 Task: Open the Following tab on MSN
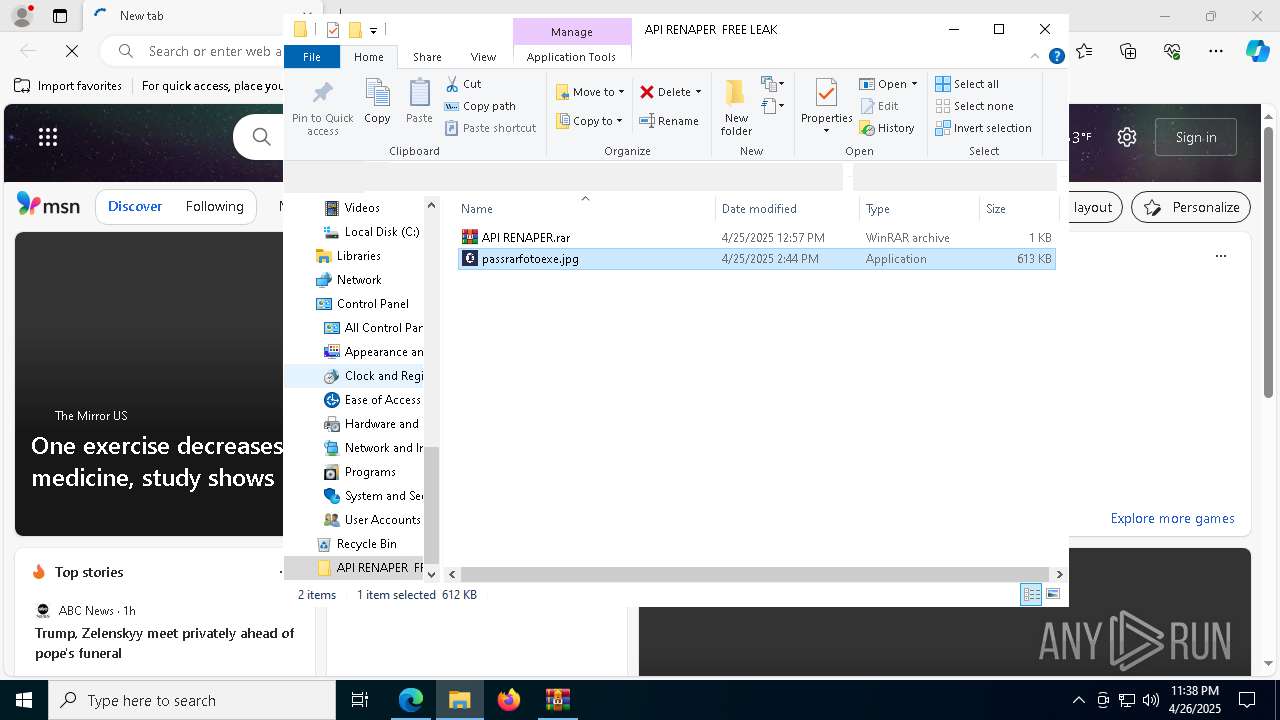point(214,206)
